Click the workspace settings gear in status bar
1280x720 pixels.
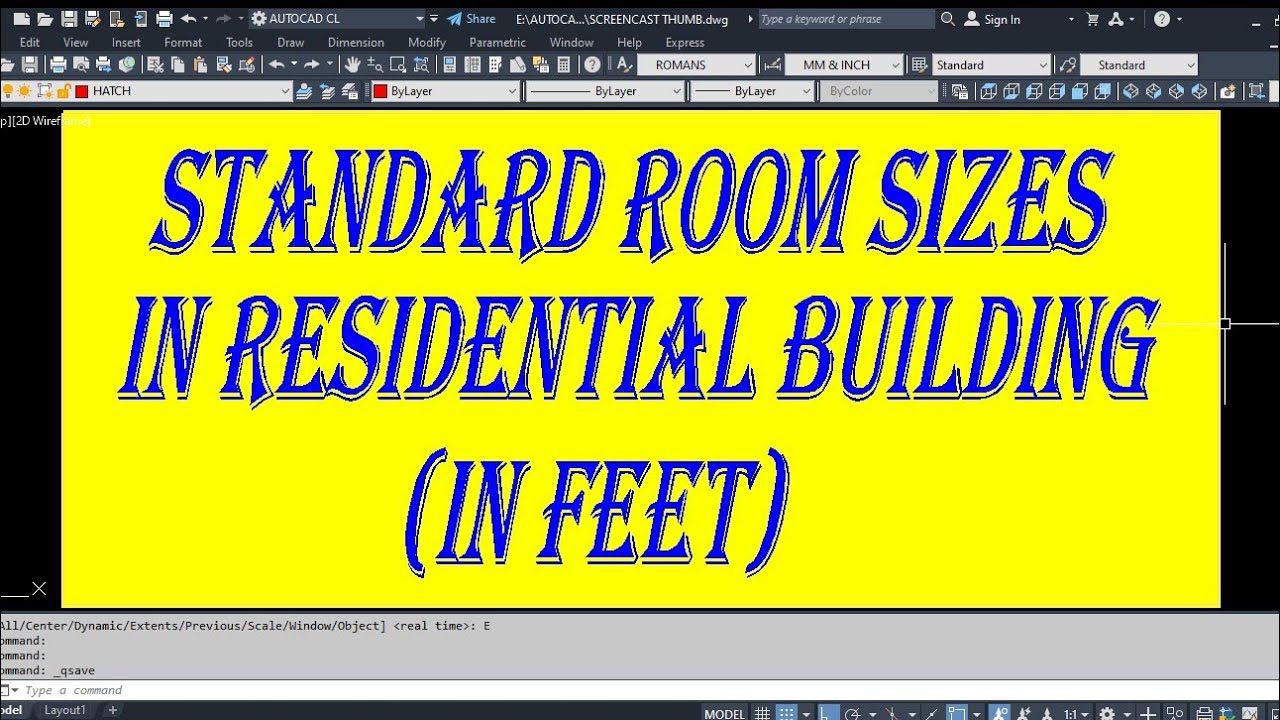1108,713
